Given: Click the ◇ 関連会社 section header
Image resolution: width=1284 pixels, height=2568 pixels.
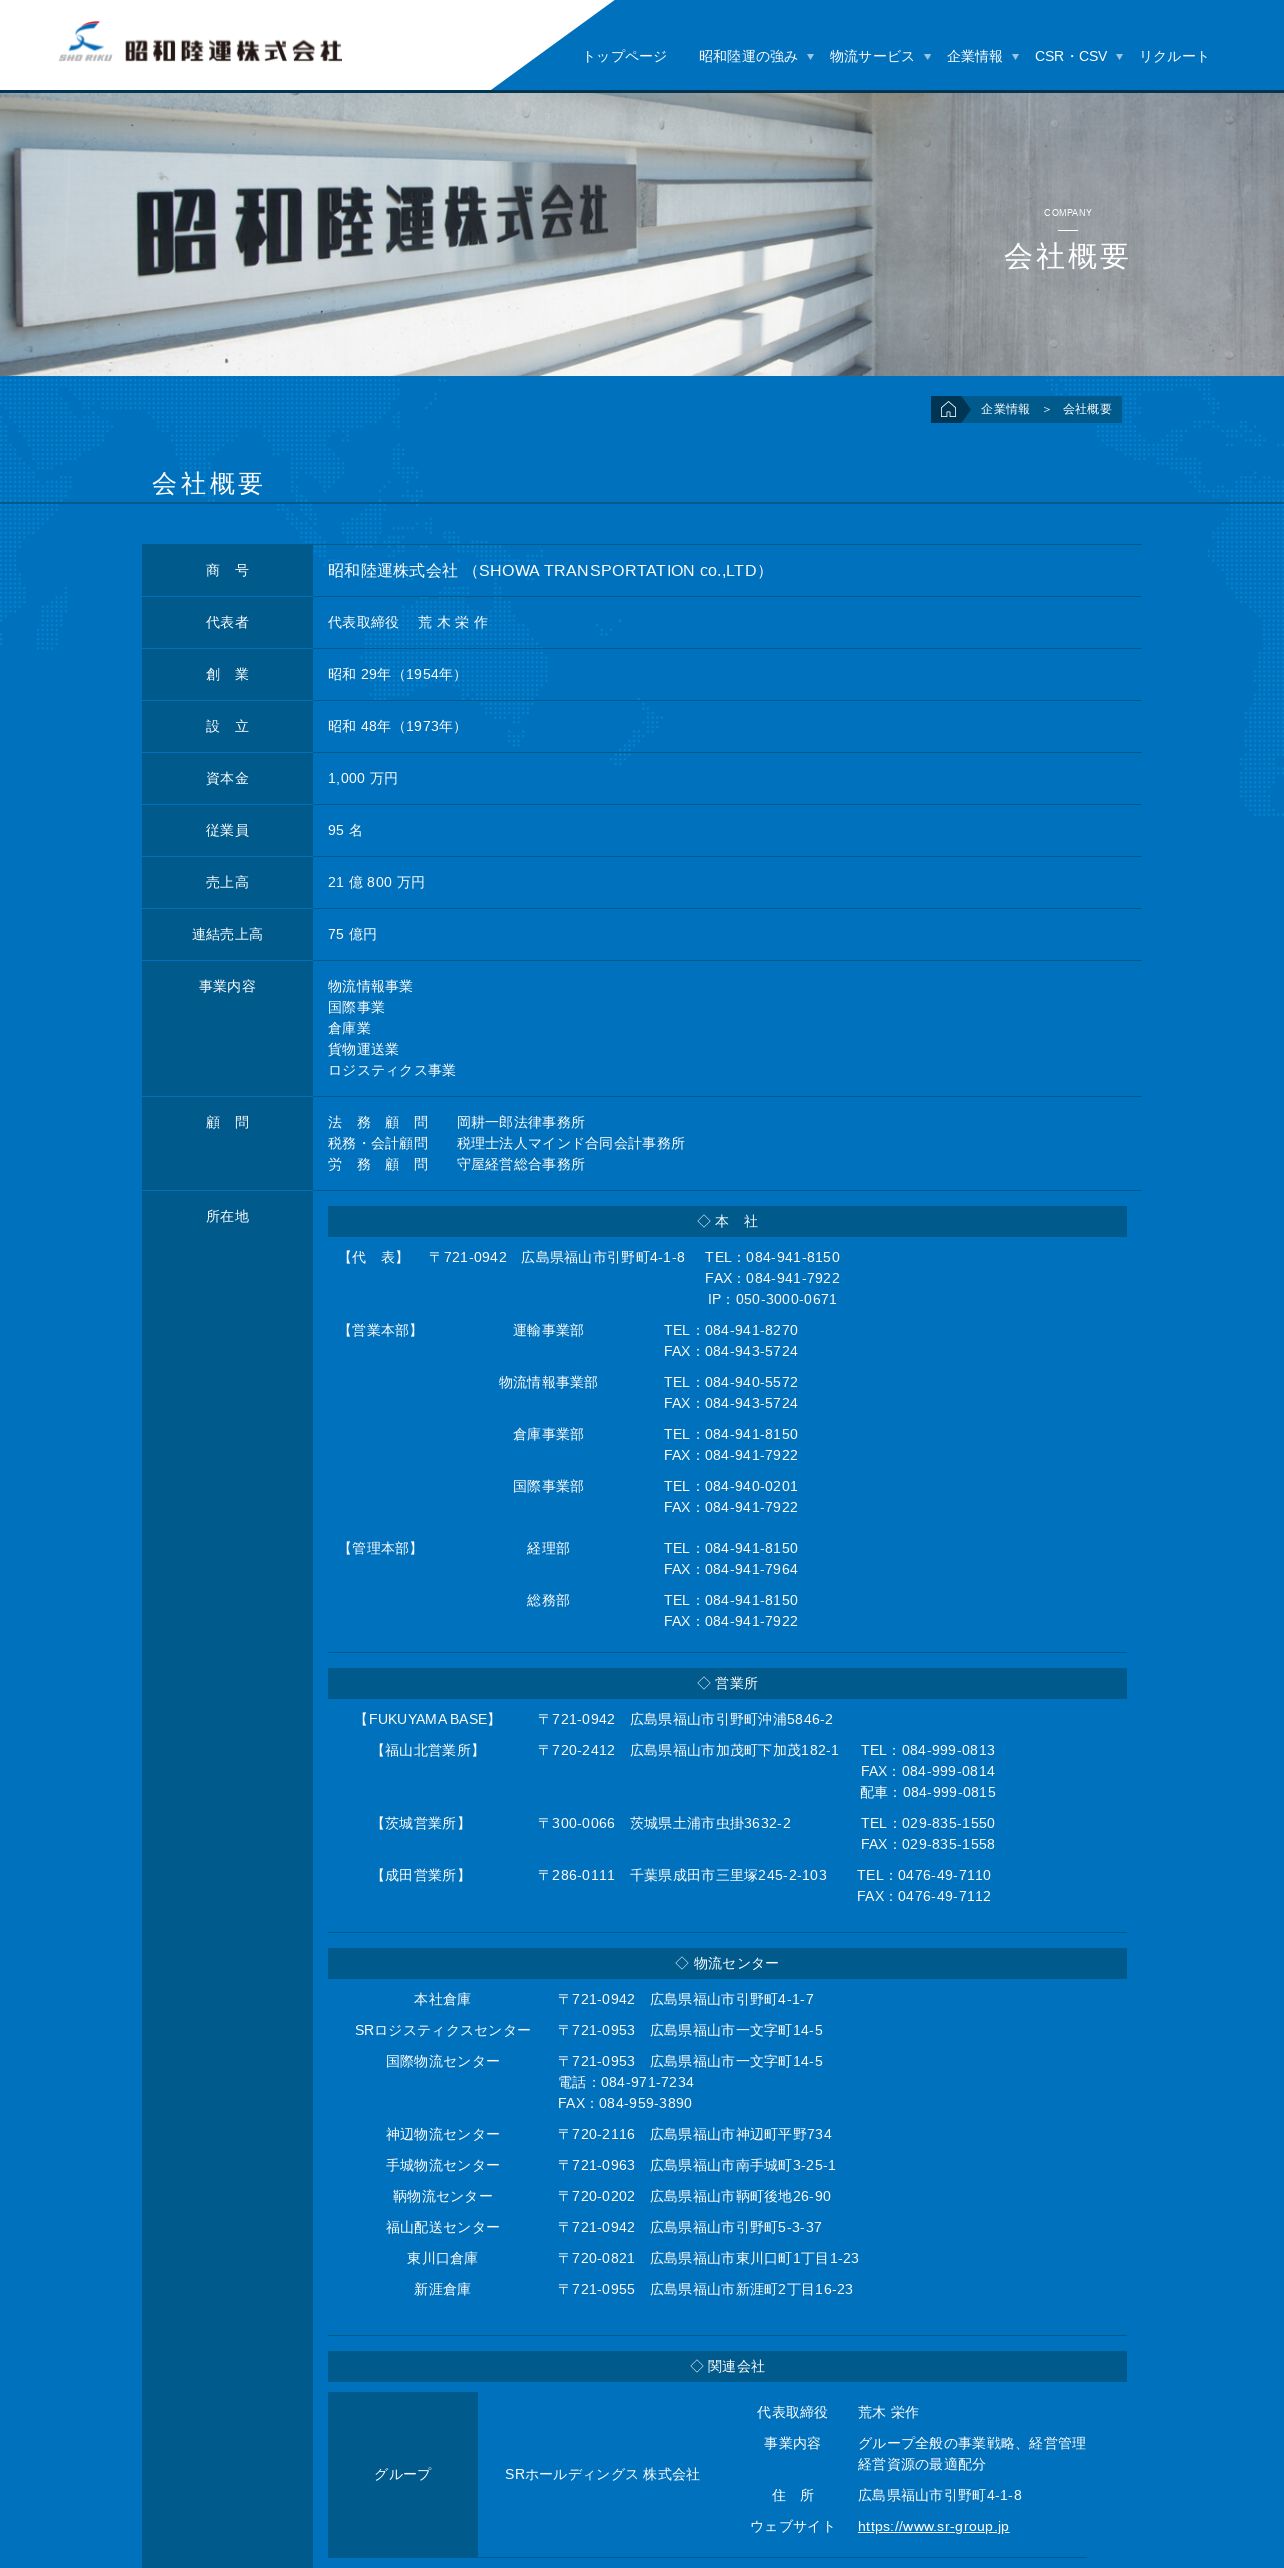Looking at the screenshot, I should pyautogui.click(x=727, y=2366).
